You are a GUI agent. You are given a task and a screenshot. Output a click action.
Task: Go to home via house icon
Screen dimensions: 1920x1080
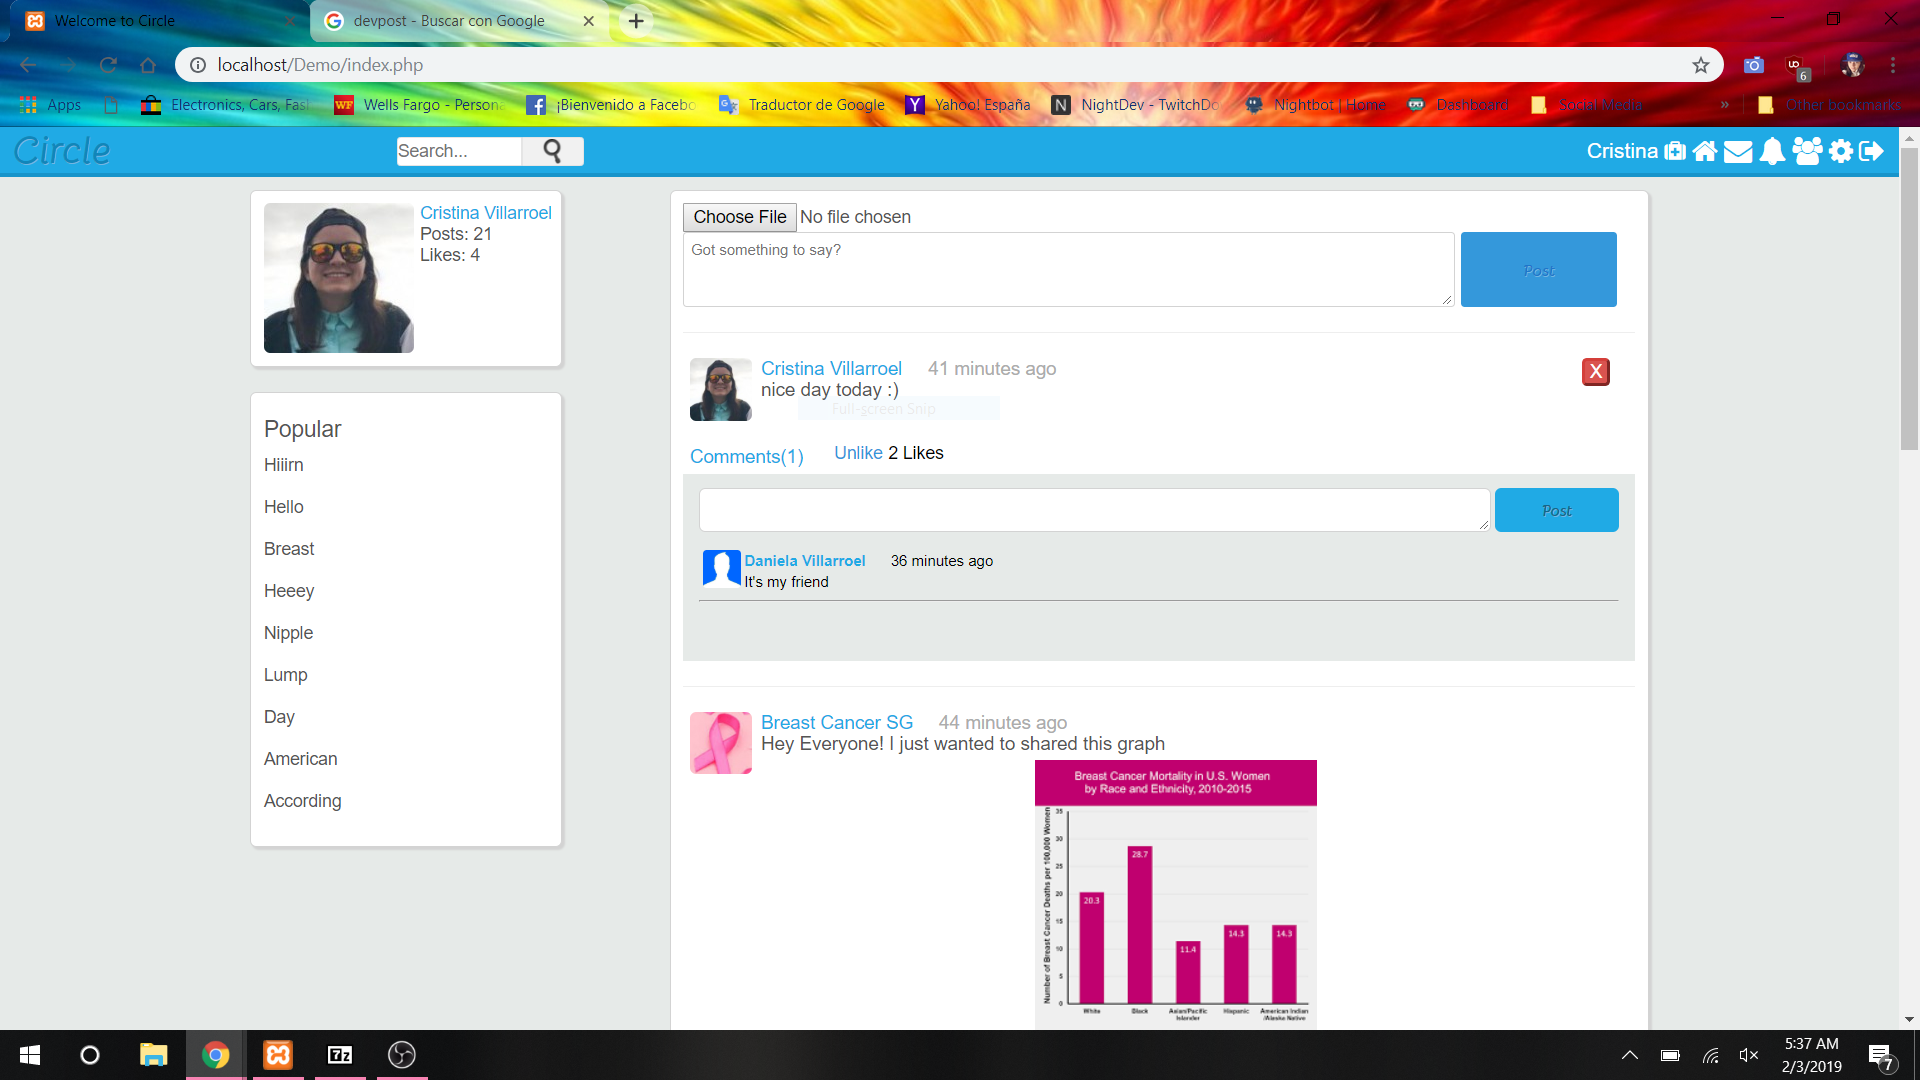[1705, 151]
